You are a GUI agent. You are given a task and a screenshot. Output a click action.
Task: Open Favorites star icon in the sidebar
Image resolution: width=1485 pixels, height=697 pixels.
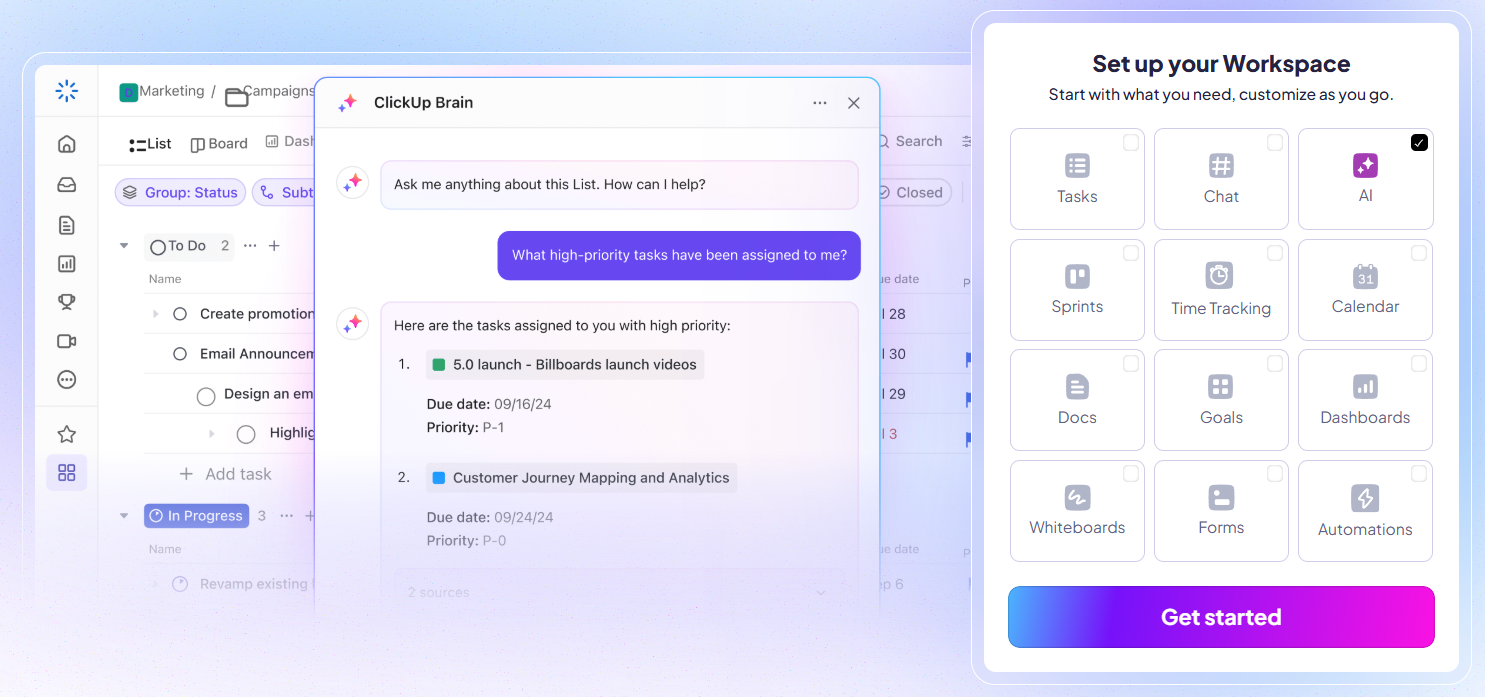click(67, 434)
